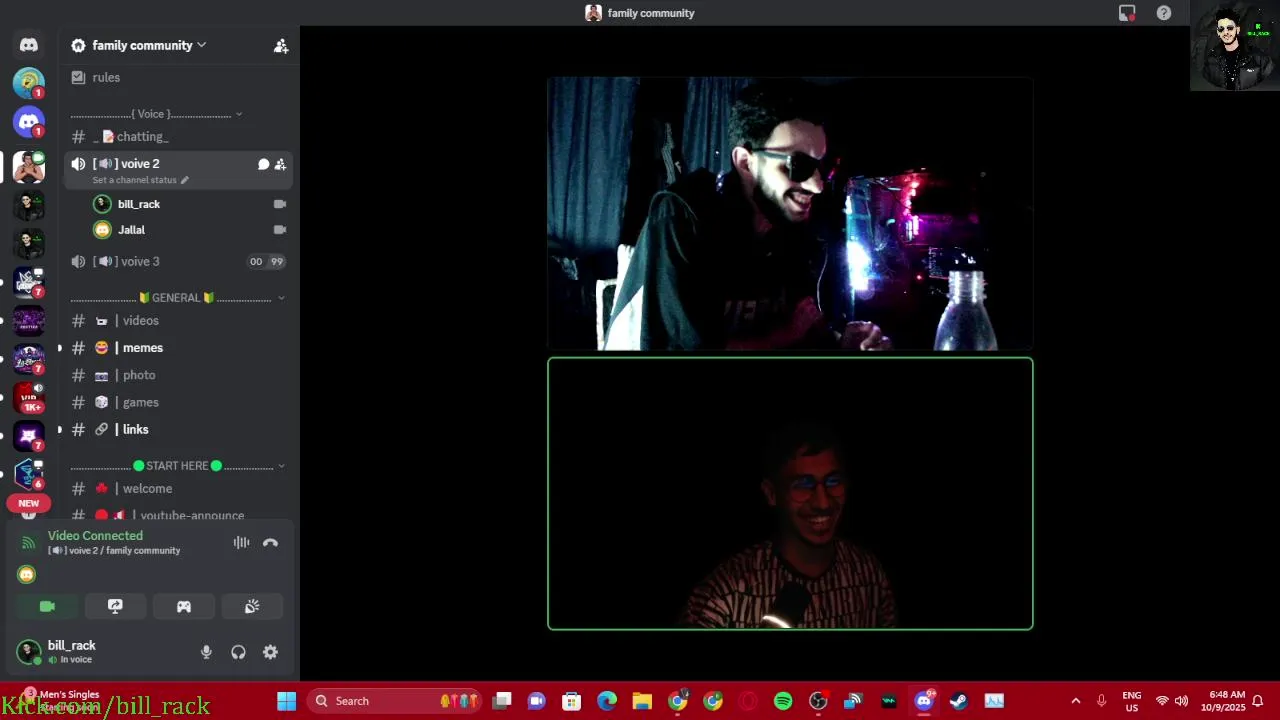The width and height of the screenshot is (1280, 720).
Task: Click the Windows Start button
Action: point(286,701)
